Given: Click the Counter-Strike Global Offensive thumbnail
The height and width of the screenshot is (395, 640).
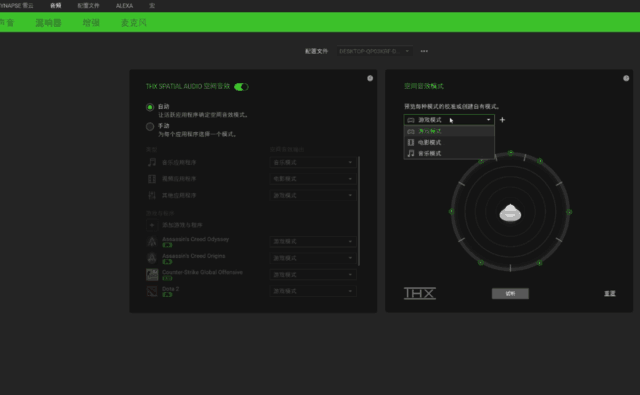Looking at the screenshot, I should 152,275.
